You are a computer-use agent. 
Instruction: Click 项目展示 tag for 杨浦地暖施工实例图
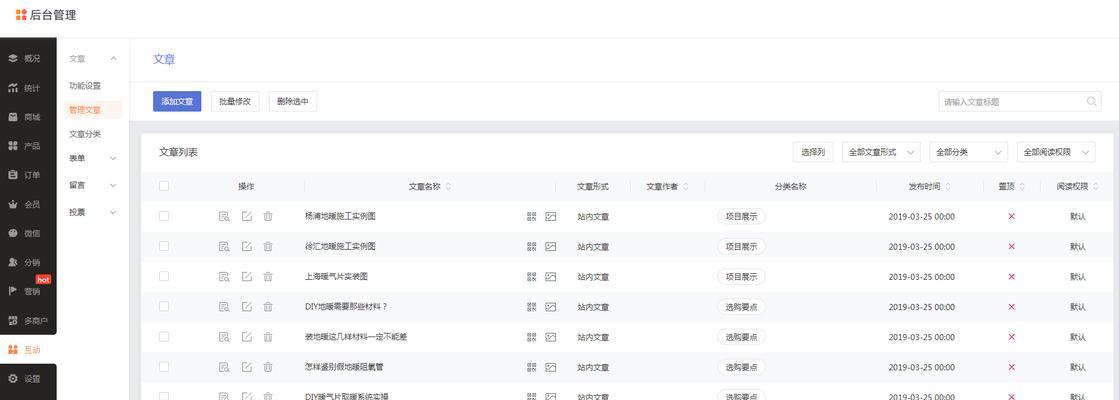click(741, 216)
